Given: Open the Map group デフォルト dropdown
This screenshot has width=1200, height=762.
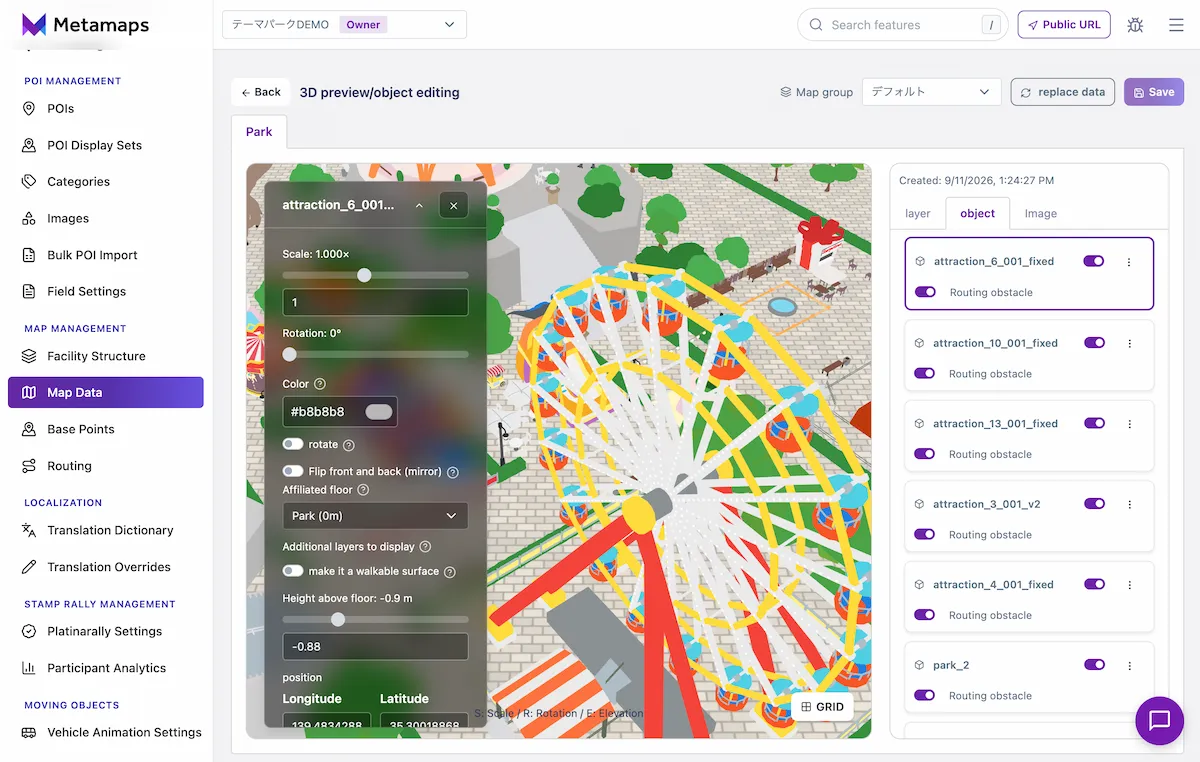Looking at the screenshot, I should coord(931,92).
